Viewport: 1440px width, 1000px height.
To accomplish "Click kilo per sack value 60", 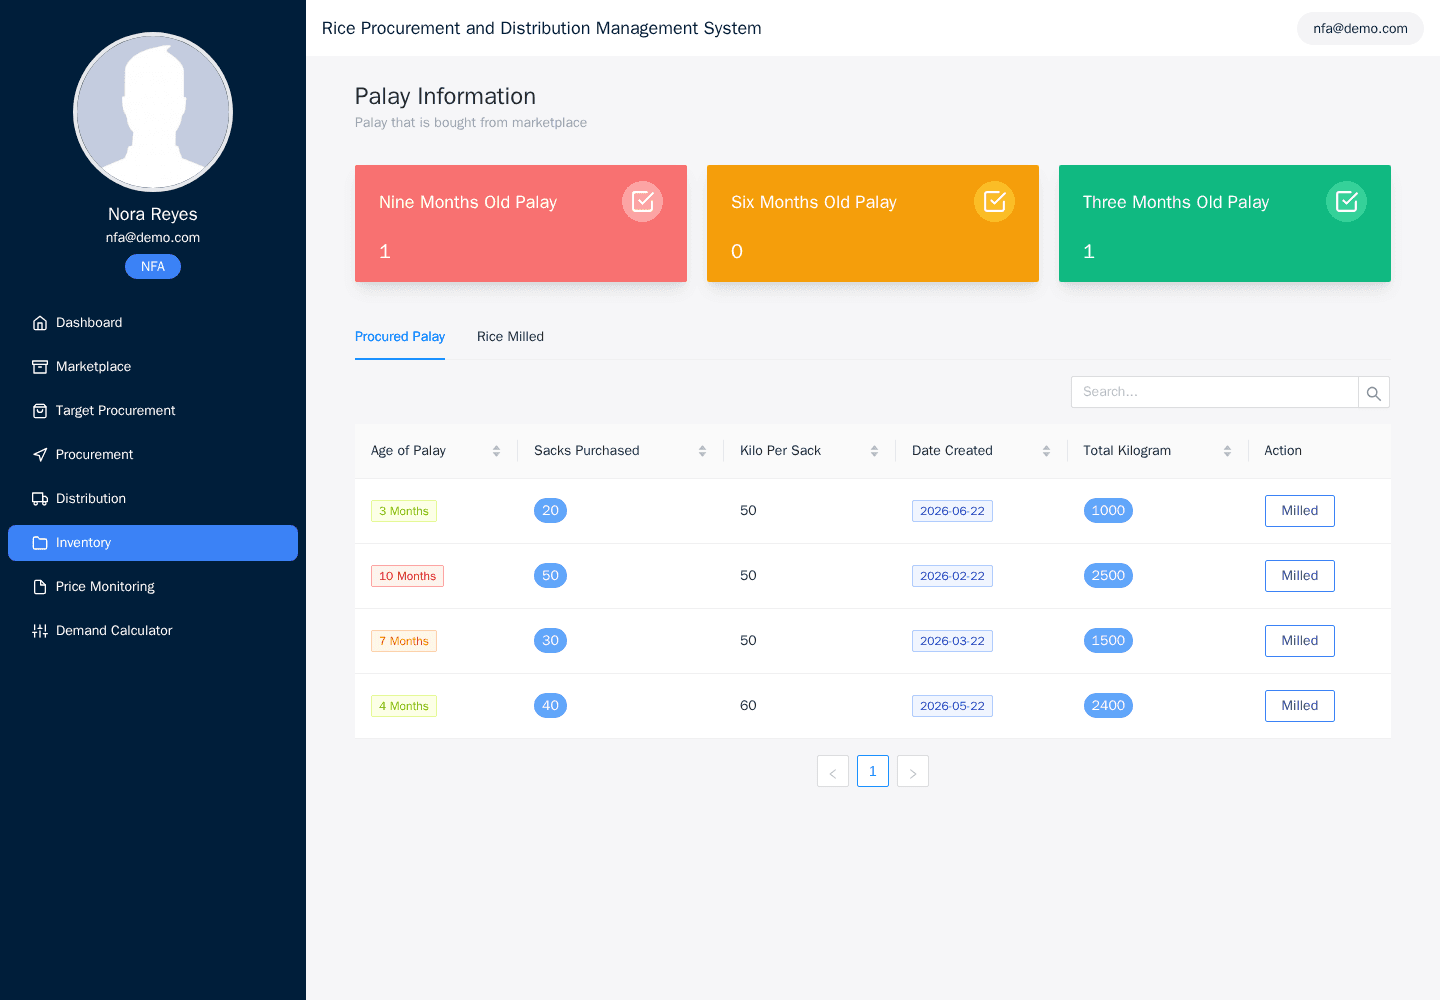I will (x=748, y=706).
